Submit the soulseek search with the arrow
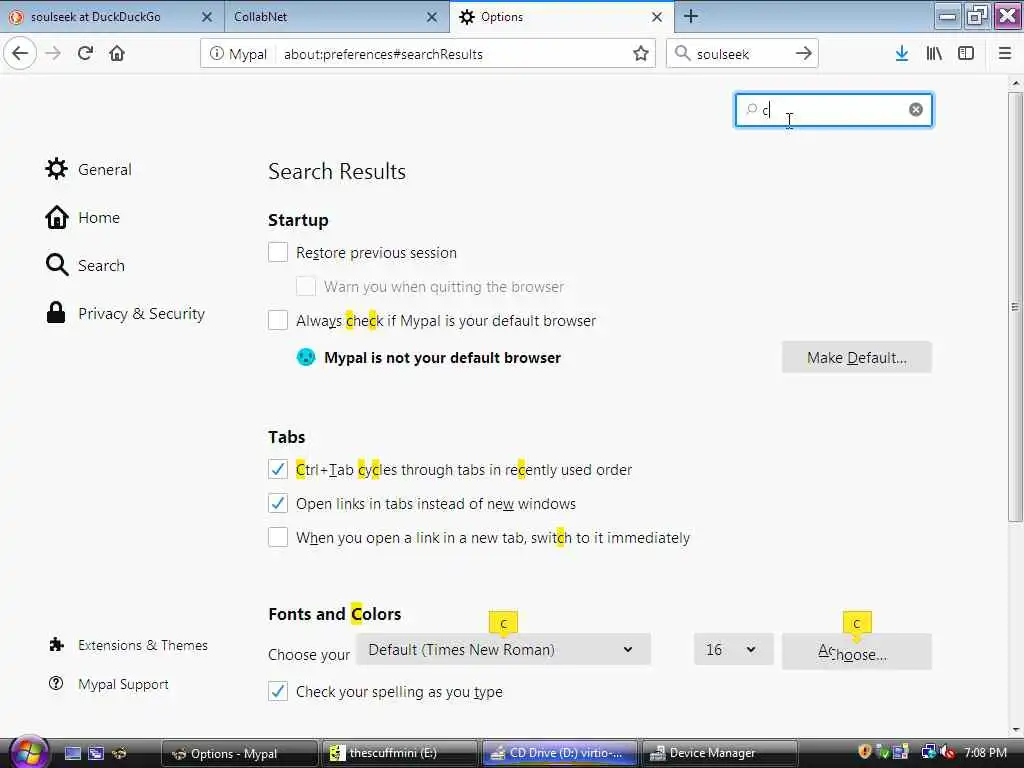 coord(804,54)
